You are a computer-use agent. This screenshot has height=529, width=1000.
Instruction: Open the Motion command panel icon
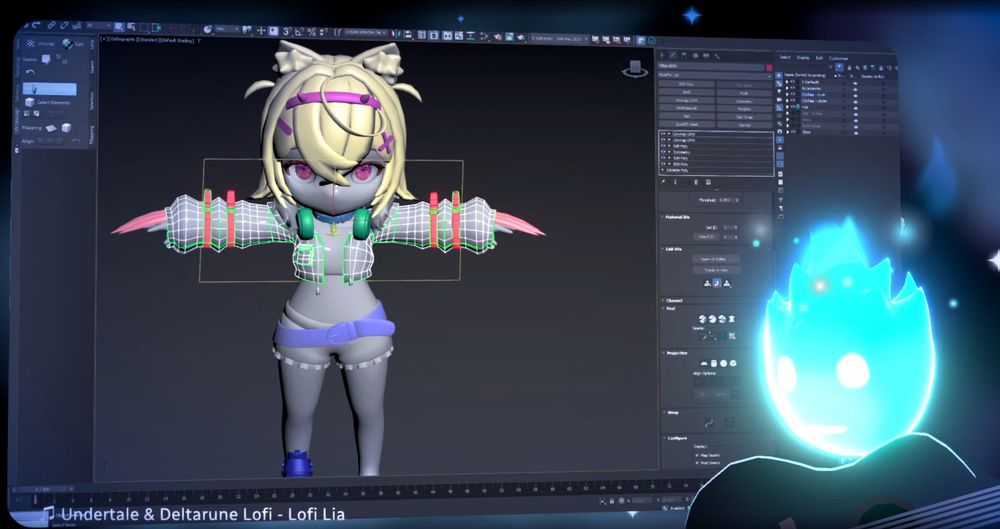click(695, 56)
